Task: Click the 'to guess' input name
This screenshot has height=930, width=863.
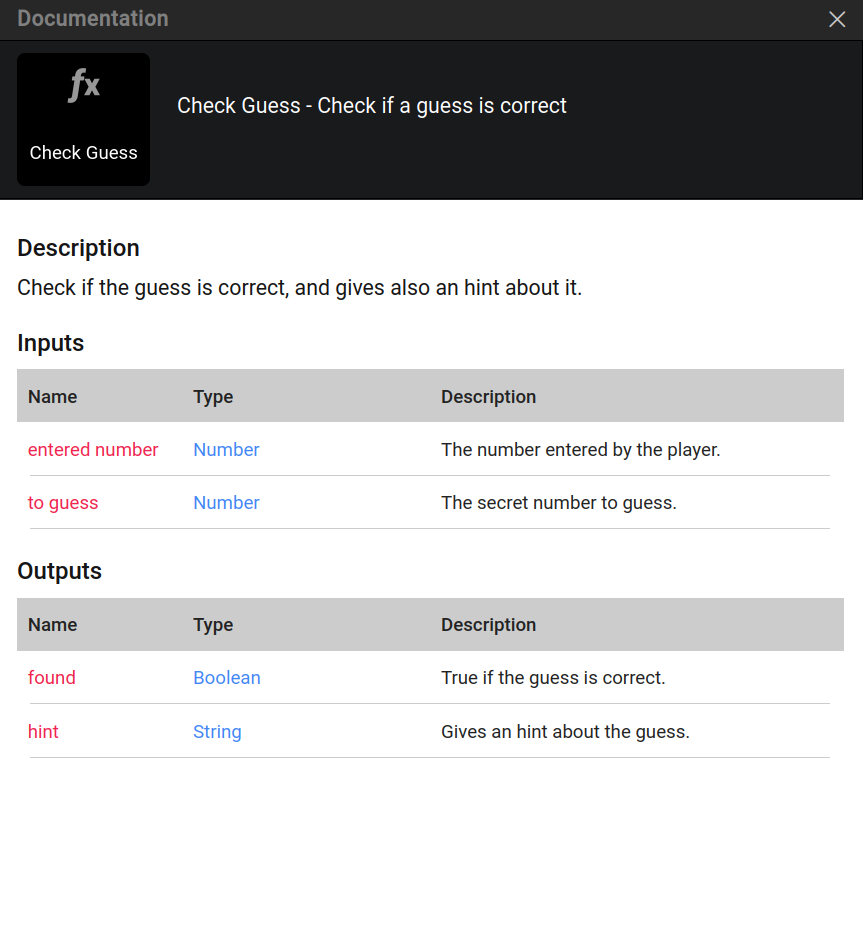Action: pos(63,503)
